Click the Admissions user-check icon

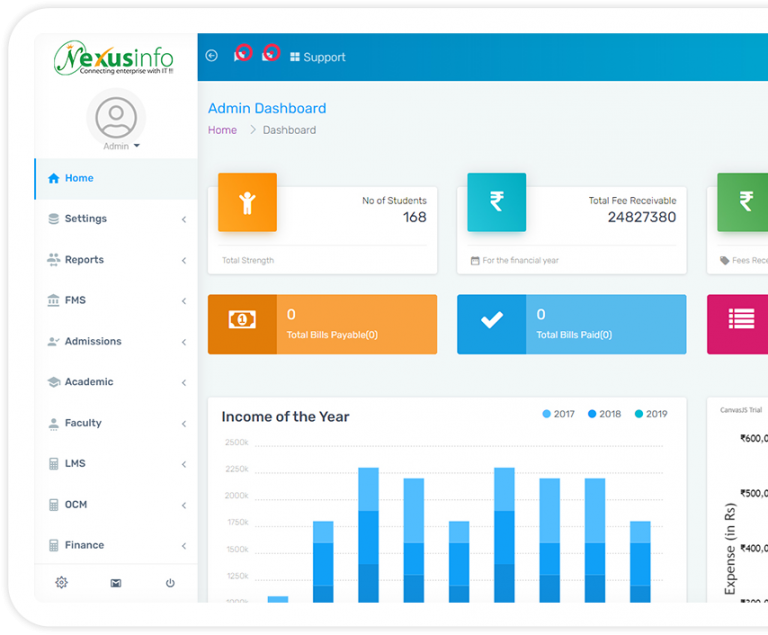[x=53, y=342]
